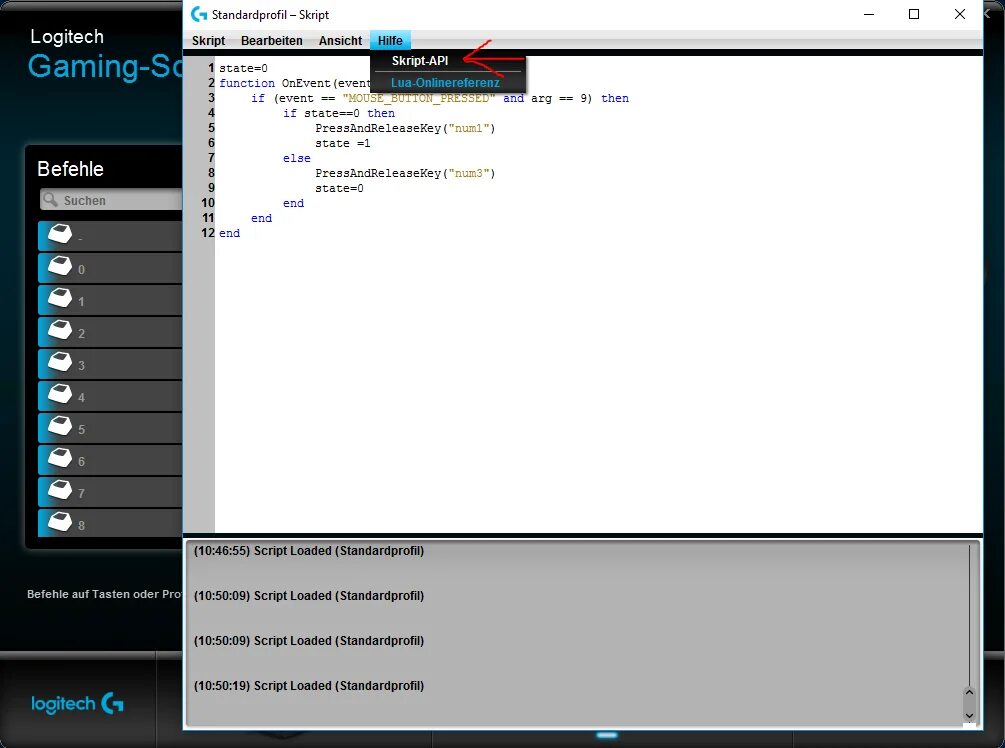1005x748 pixels.
Task: Select the '4' key command icon
Action: 60,394
